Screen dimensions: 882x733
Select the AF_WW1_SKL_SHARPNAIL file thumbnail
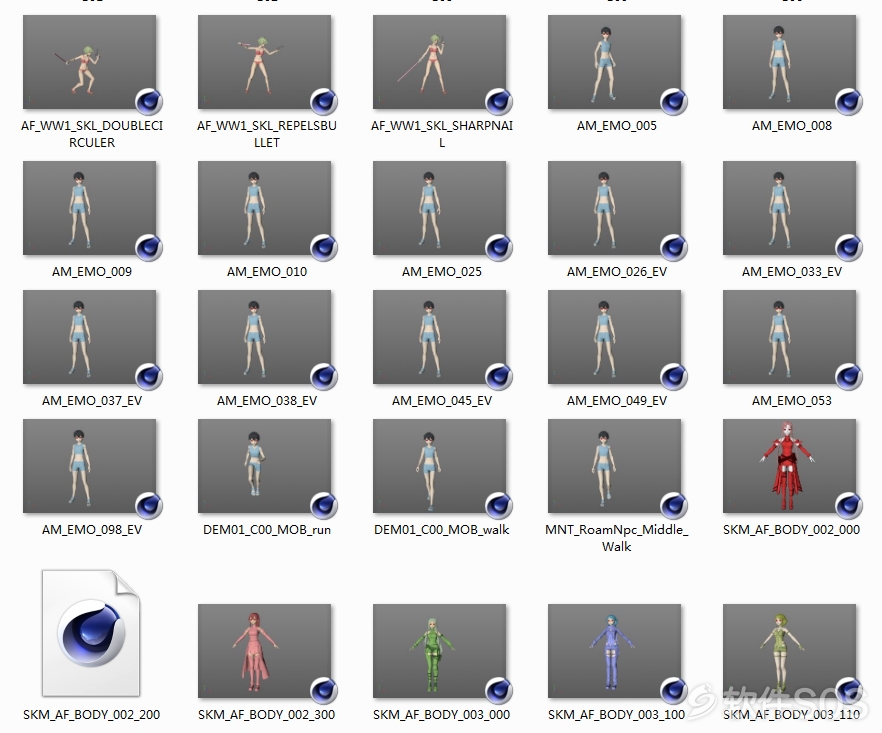(439, 62)
